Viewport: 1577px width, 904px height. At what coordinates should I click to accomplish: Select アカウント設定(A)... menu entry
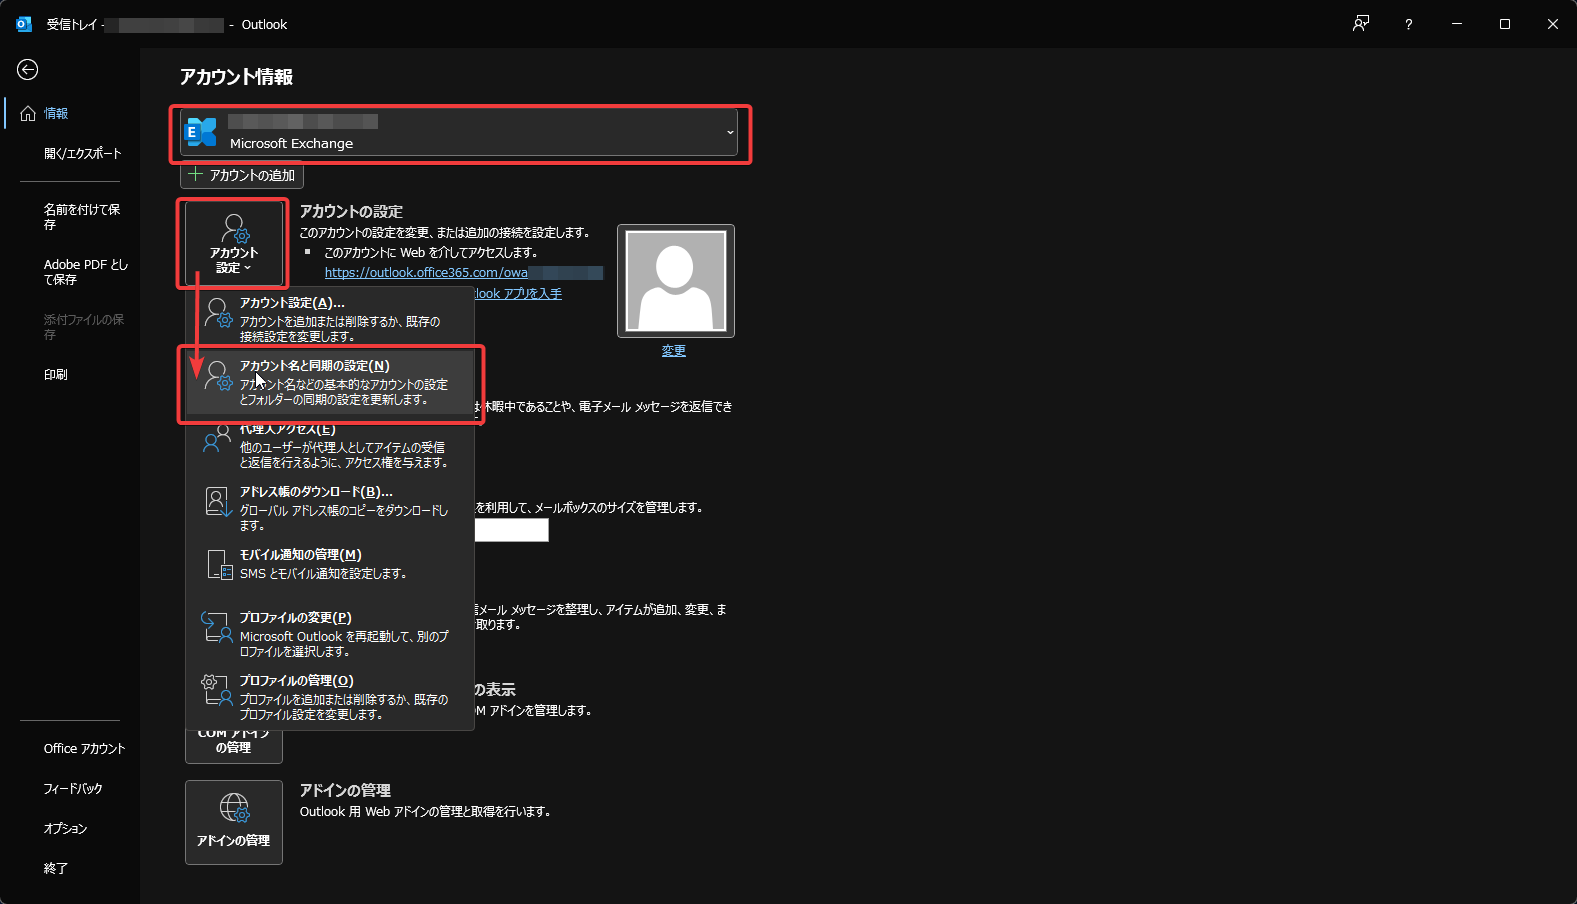pyautogui.click(x=330, y=318)
